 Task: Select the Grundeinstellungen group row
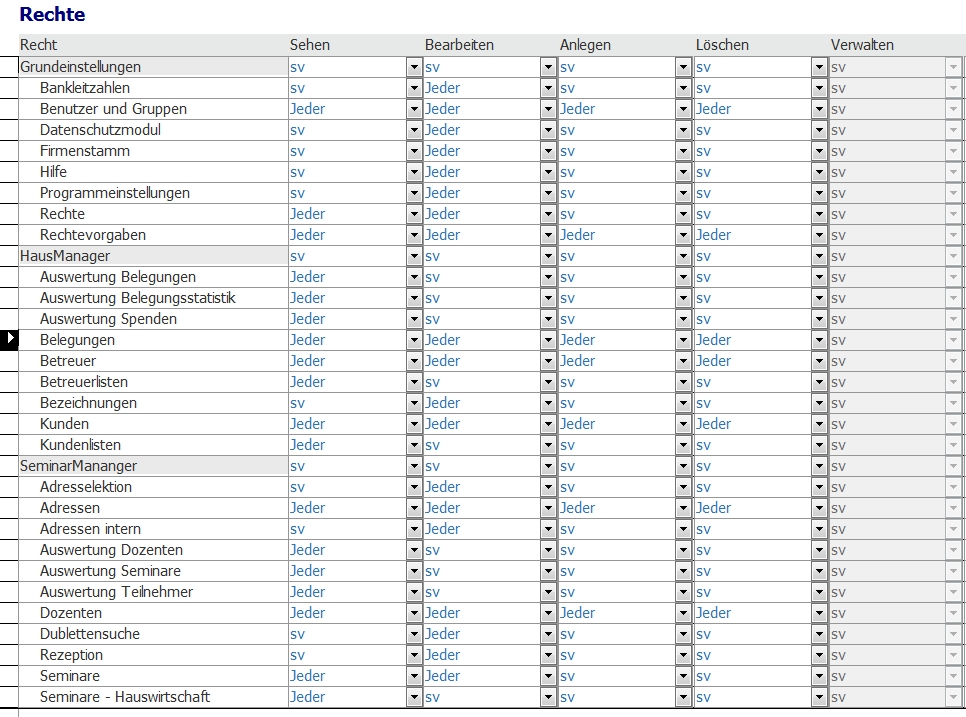tap(81, 67)
